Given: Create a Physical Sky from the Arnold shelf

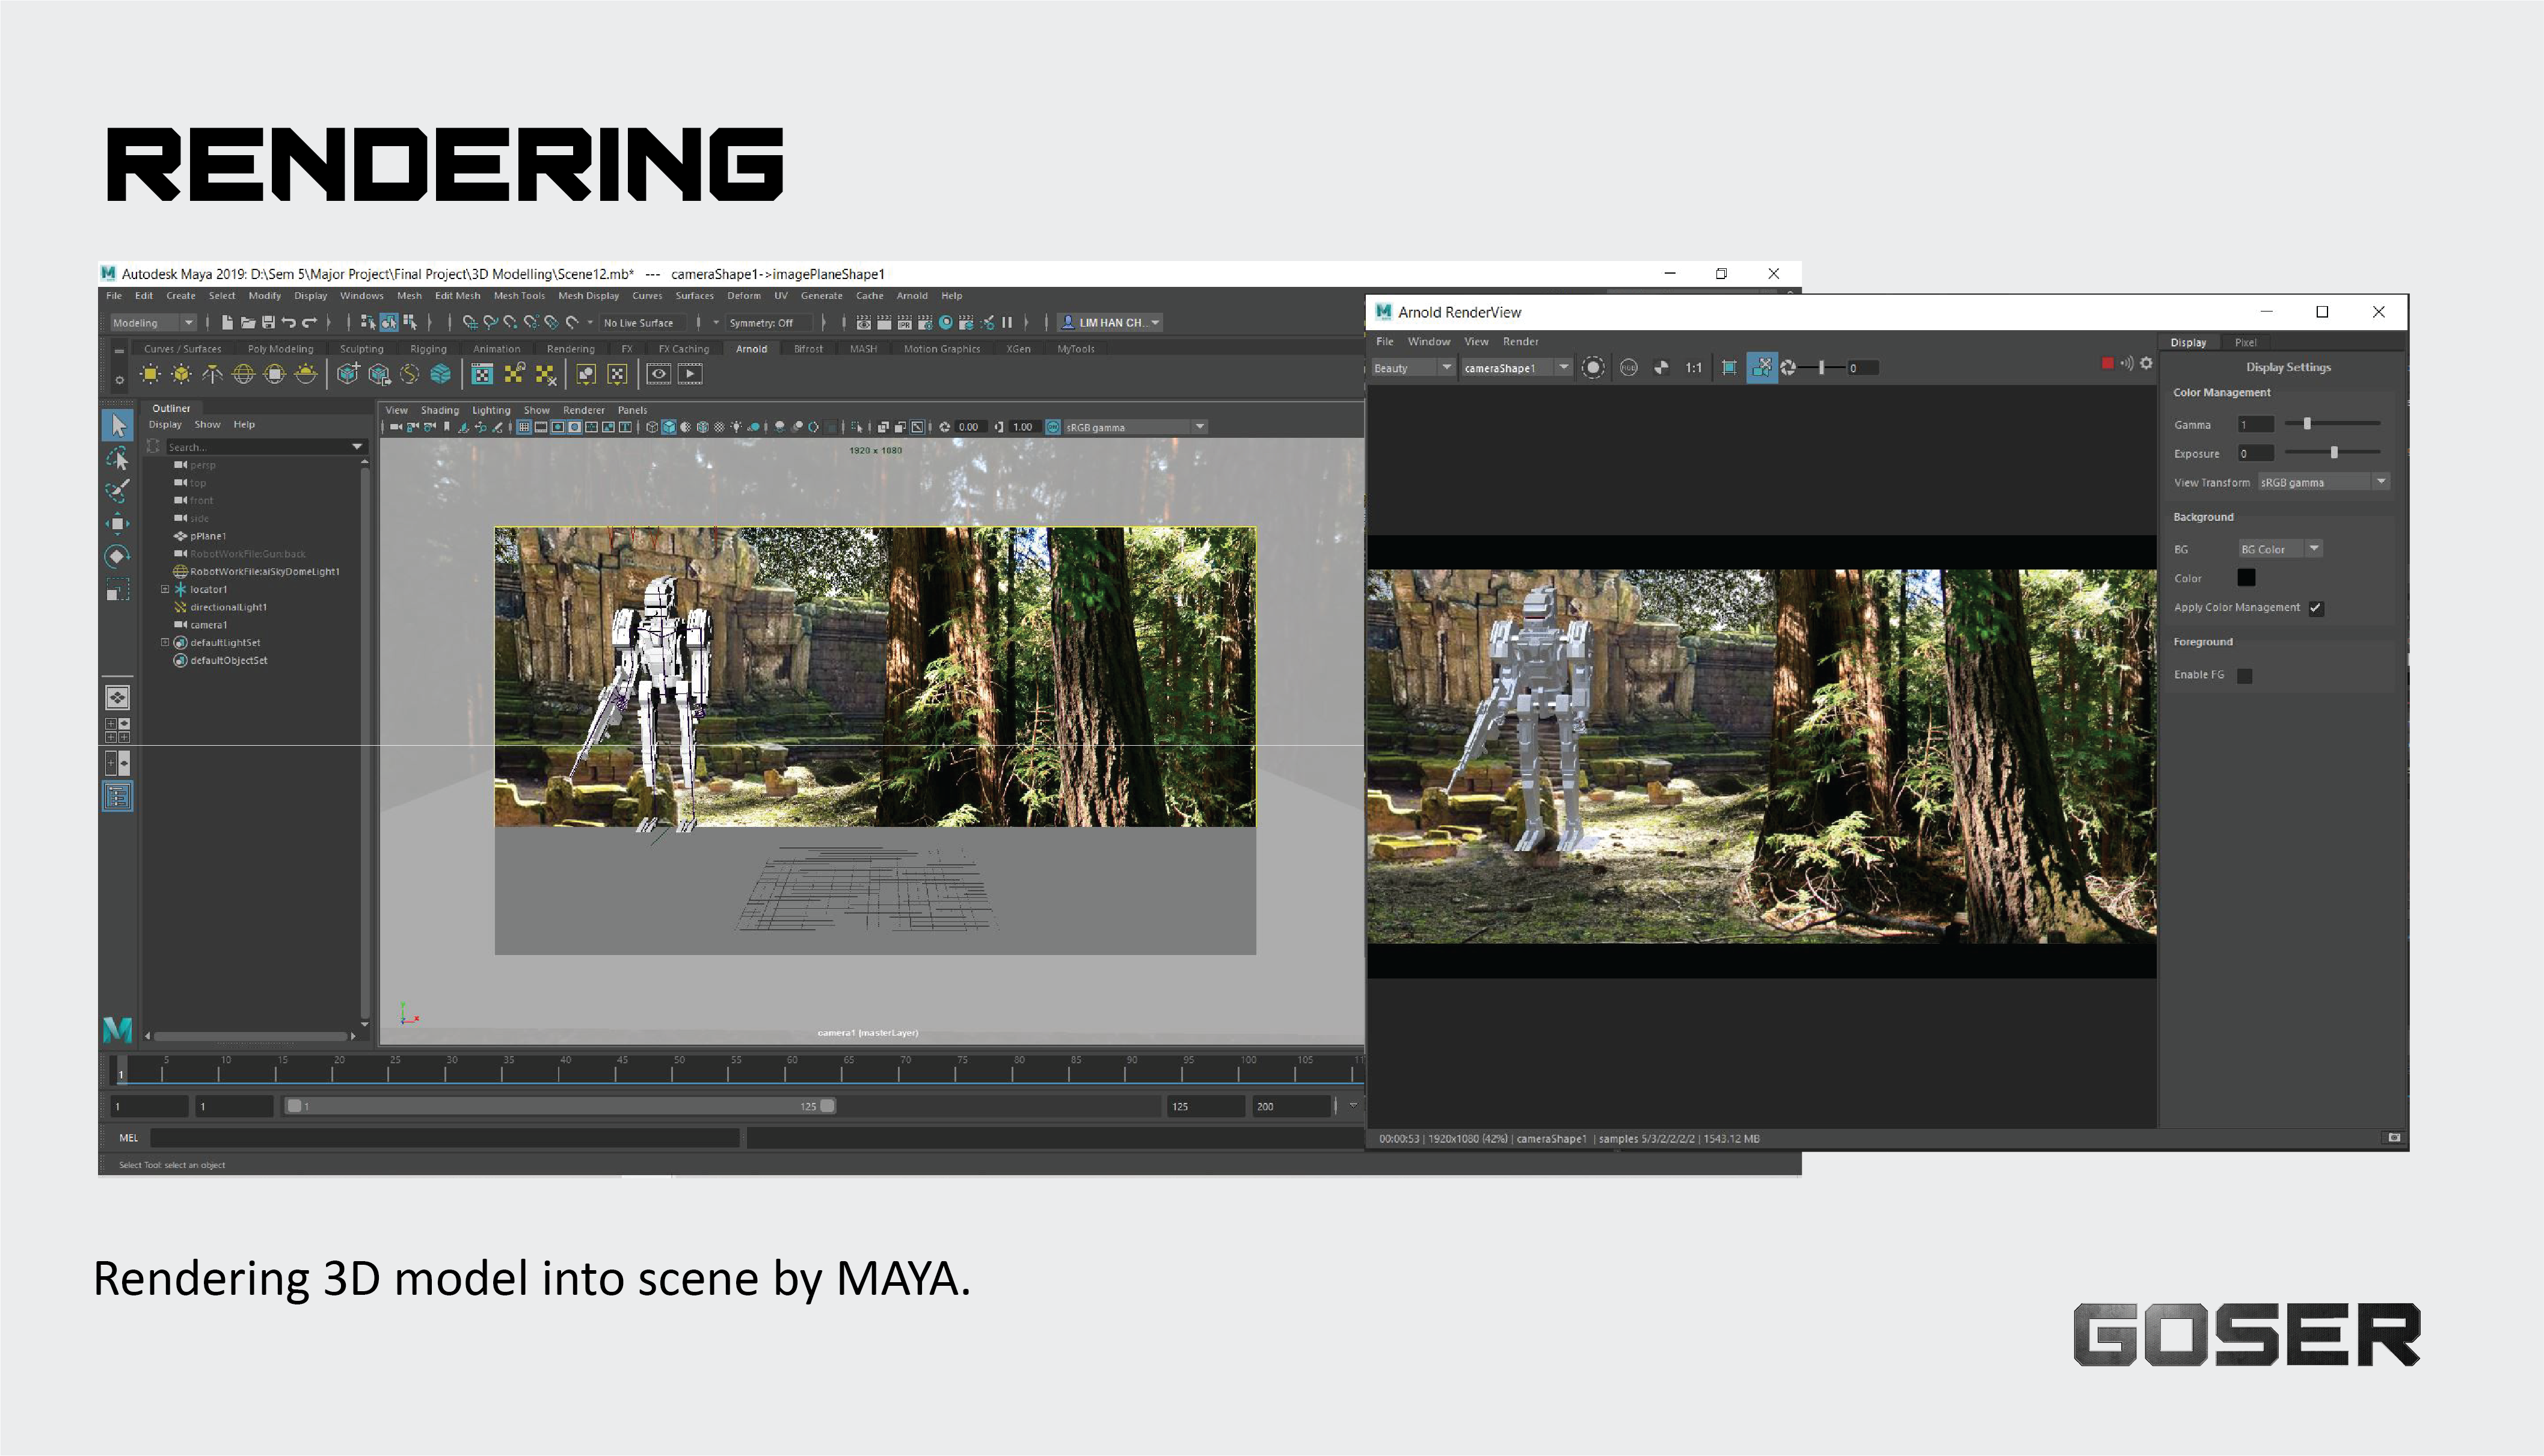Looking at the screenshot, I should [x=306, y=374].
